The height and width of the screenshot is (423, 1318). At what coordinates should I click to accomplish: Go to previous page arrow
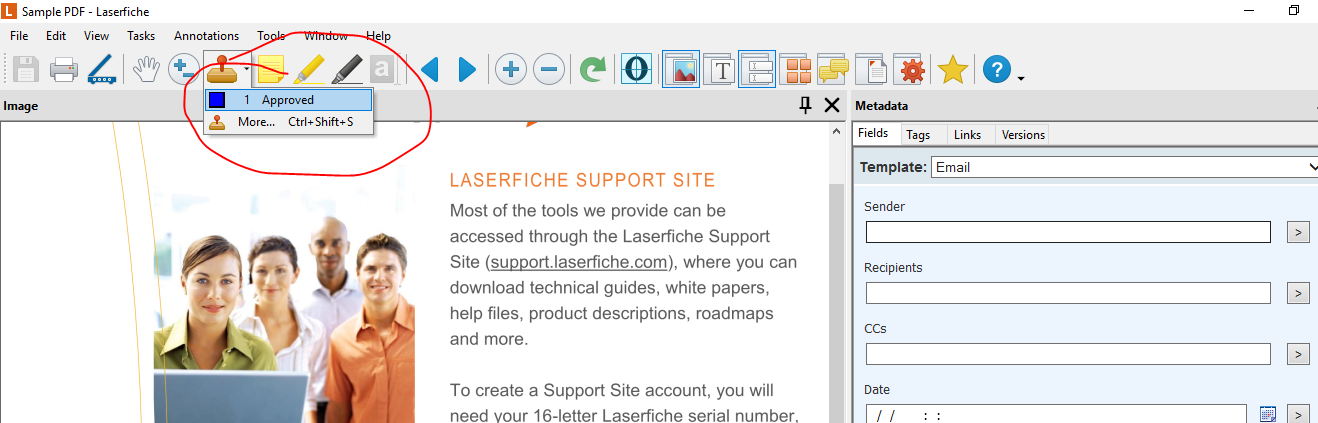pos(429,70)
